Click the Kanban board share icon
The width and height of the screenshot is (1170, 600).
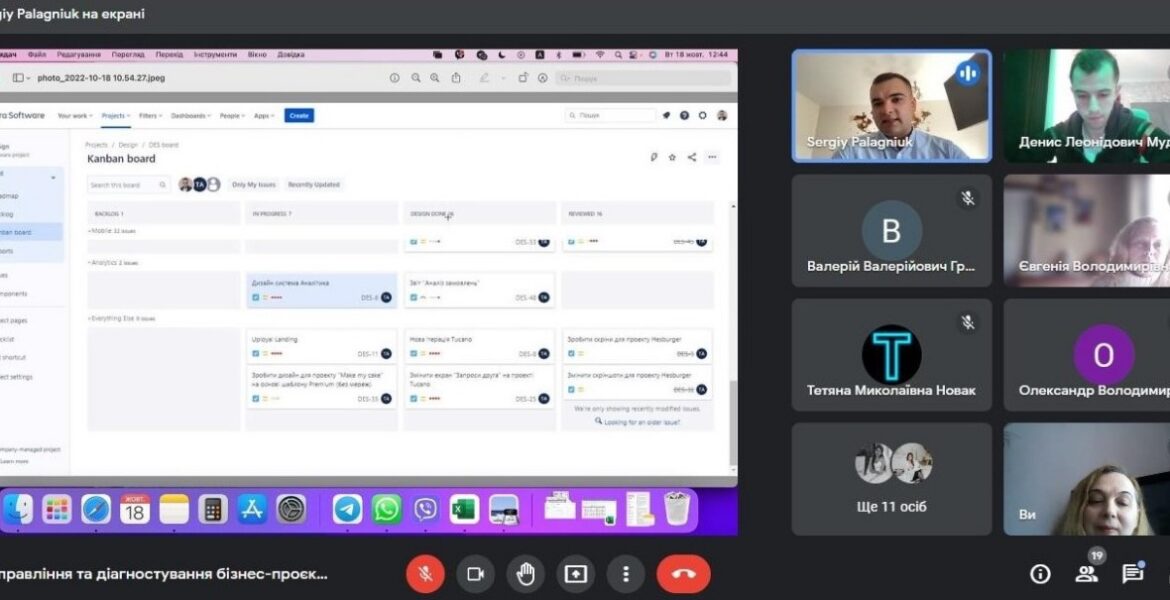(692, 157)
